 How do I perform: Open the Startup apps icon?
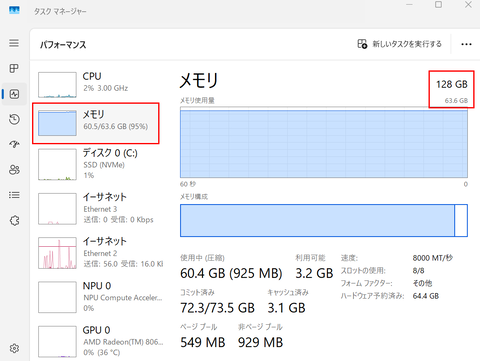click(x=14, y=144)
